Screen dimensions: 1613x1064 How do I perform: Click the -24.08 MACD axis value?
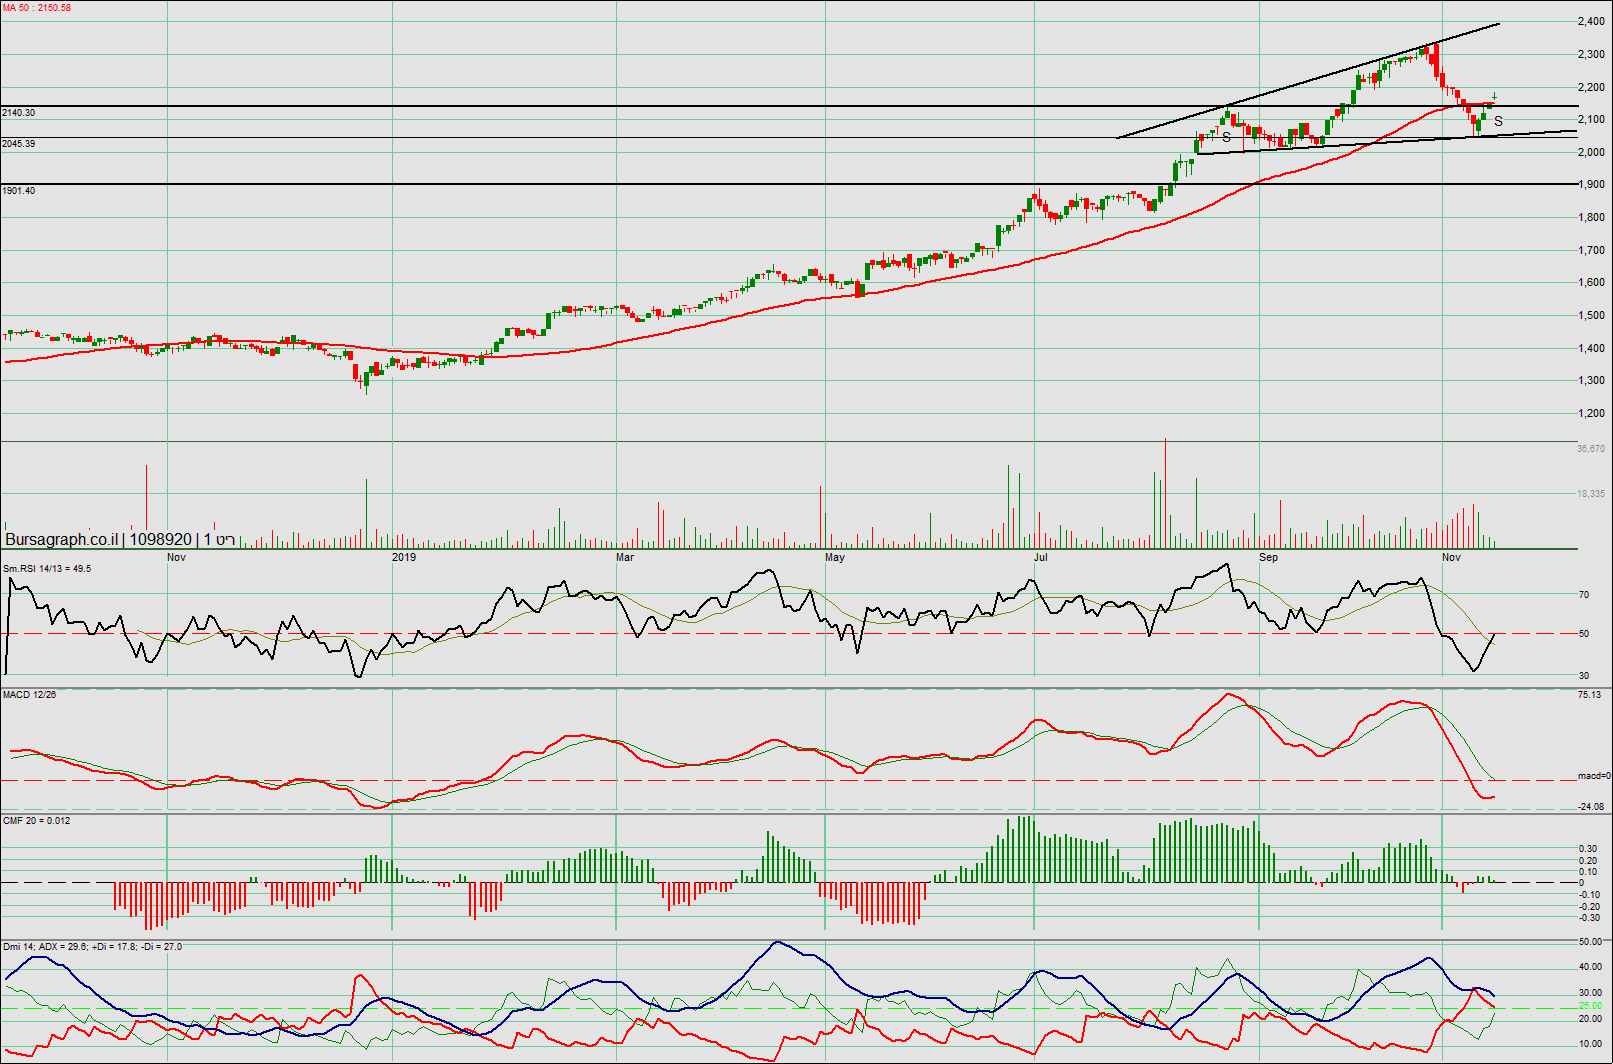coord(1591,806)
